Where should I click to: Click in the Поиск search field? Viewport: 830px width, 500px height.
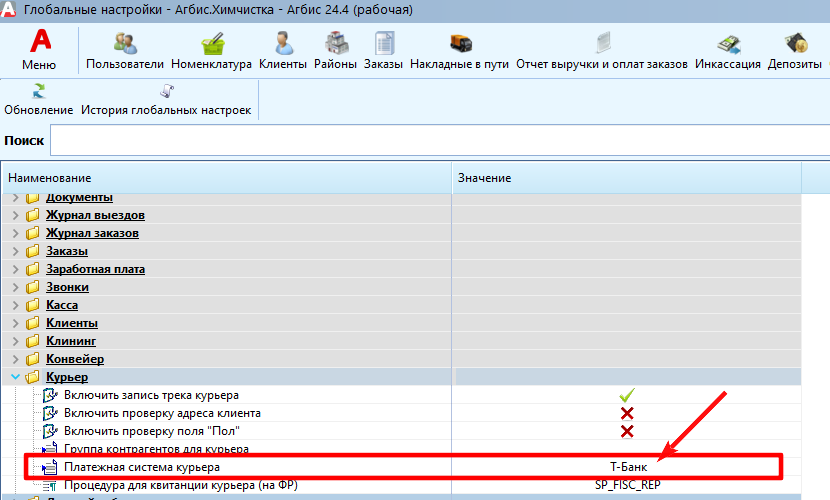440,141
